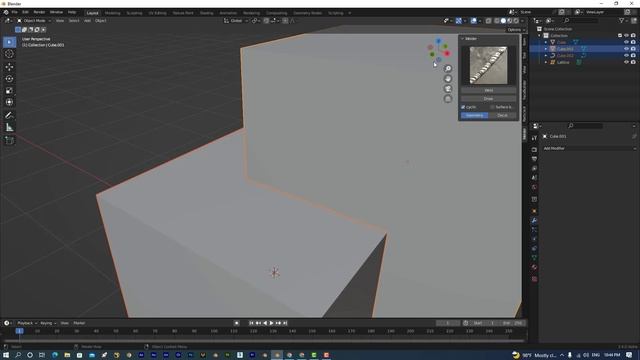Open the View Layer properties tab

click(x=534, y=169)
